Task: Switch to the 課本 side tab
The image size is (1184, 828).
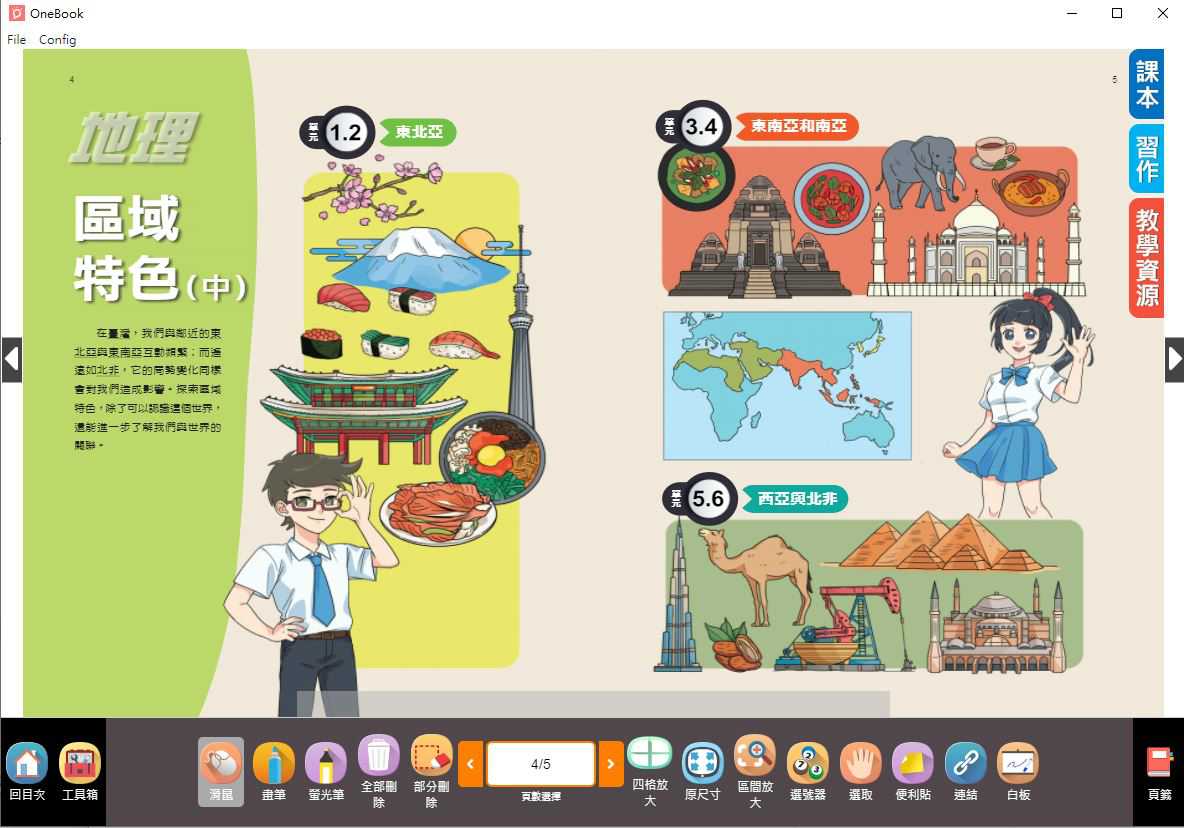Action: point(1146,84)
